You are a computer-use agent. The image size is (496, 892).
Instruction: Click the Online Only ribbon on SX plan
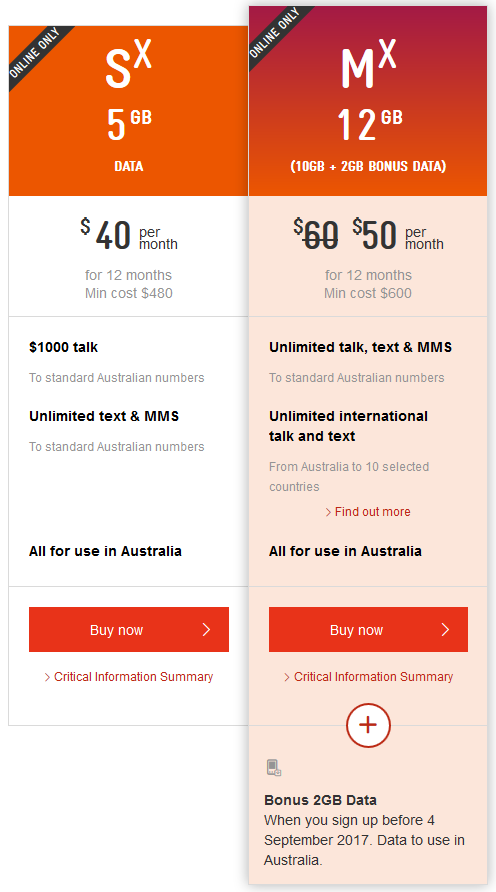(x=38, y=55)
